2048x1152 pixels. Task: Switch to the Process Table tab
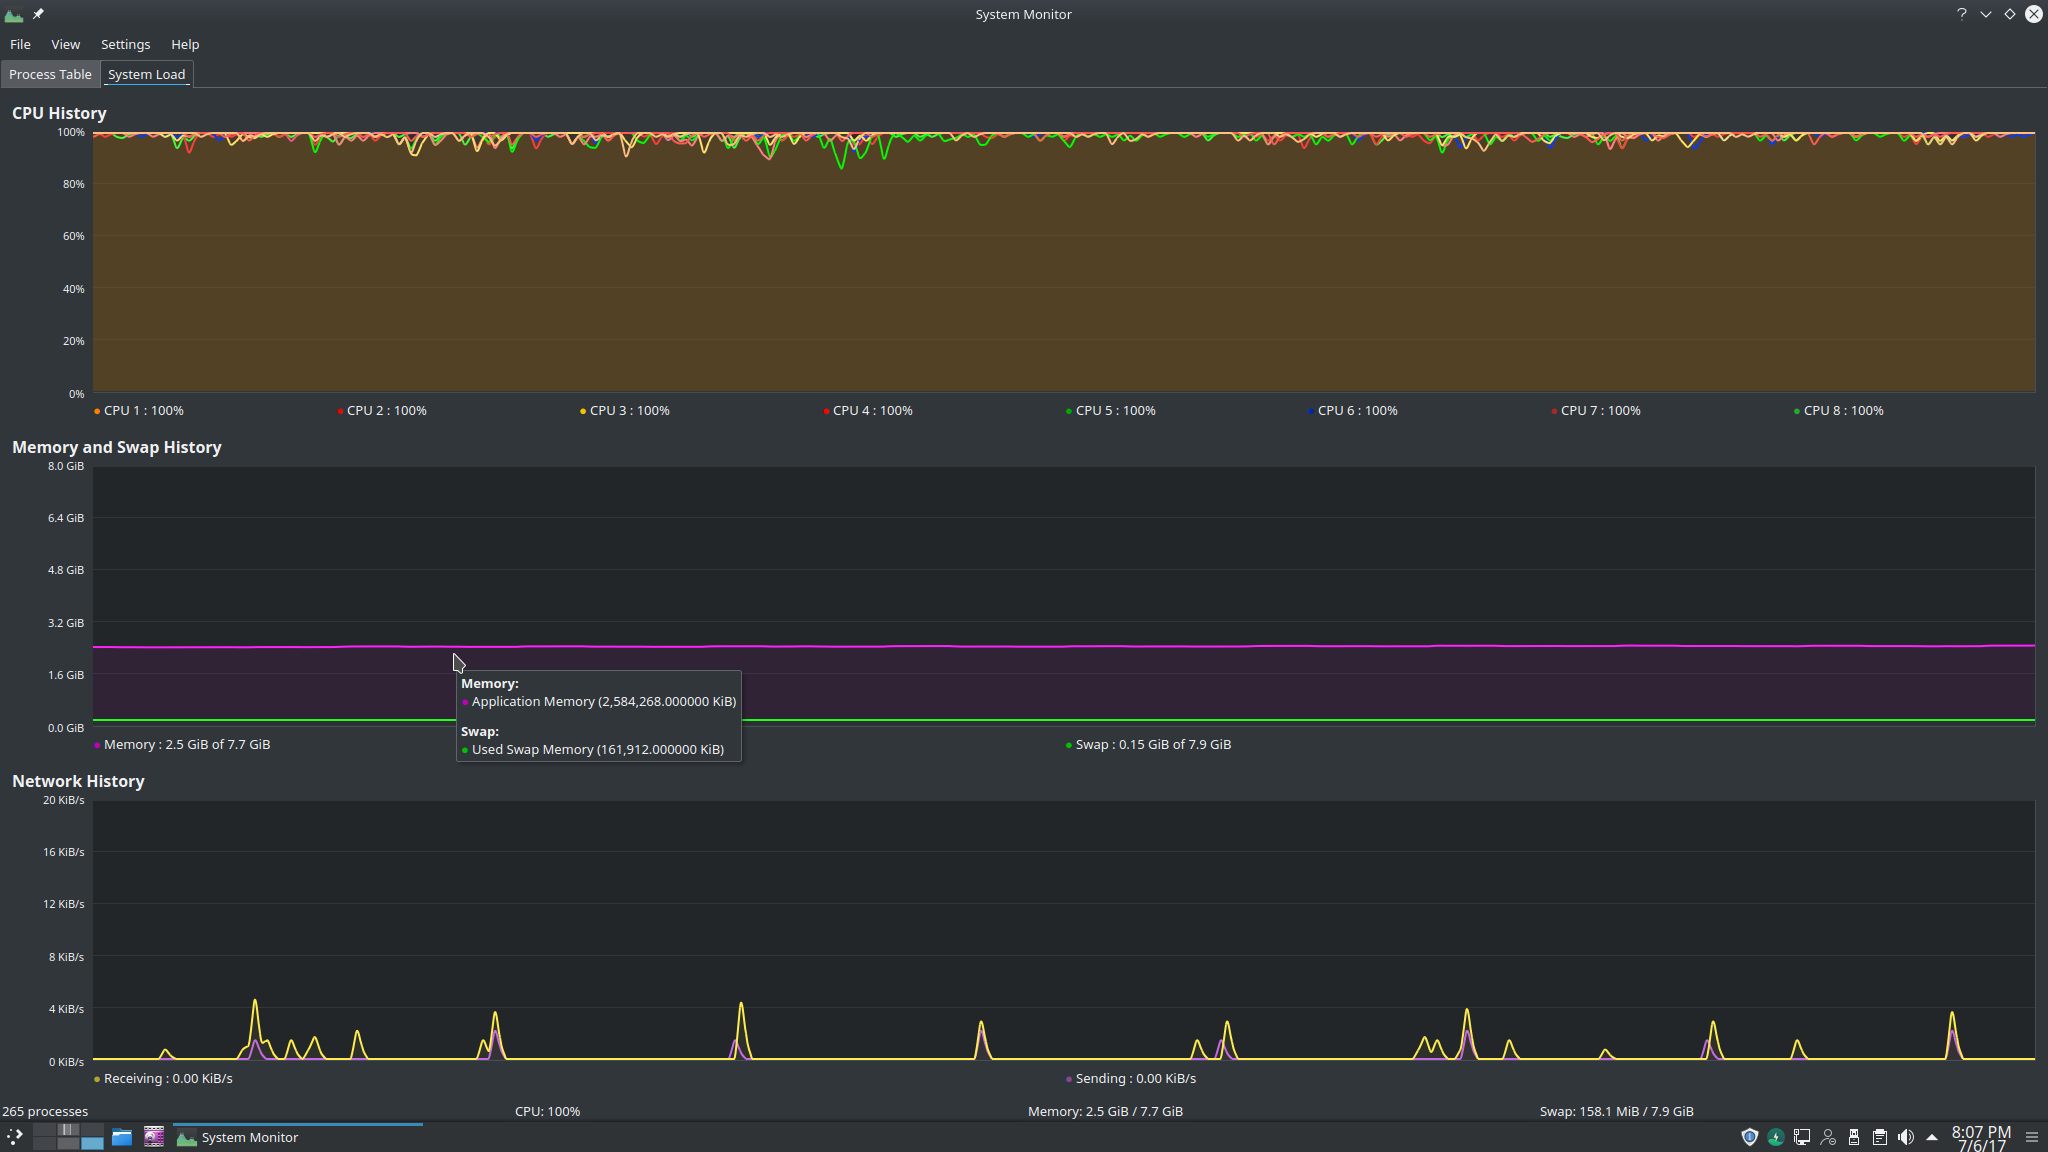tap(50, 74)
